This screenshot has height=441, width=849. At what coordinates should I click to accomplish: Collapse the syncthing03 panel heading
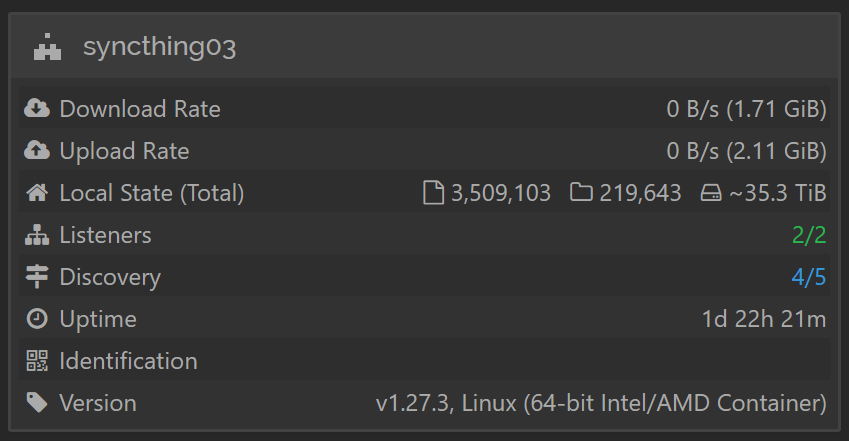(424, 47)
